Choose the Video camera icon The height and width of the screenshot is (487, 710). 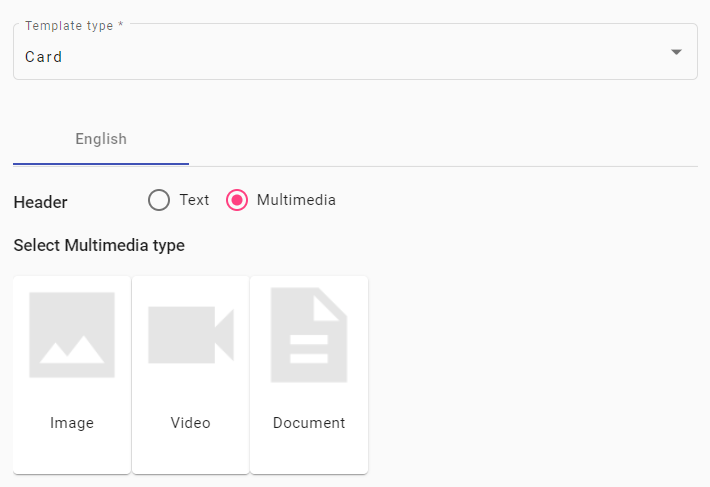[191, 335]
